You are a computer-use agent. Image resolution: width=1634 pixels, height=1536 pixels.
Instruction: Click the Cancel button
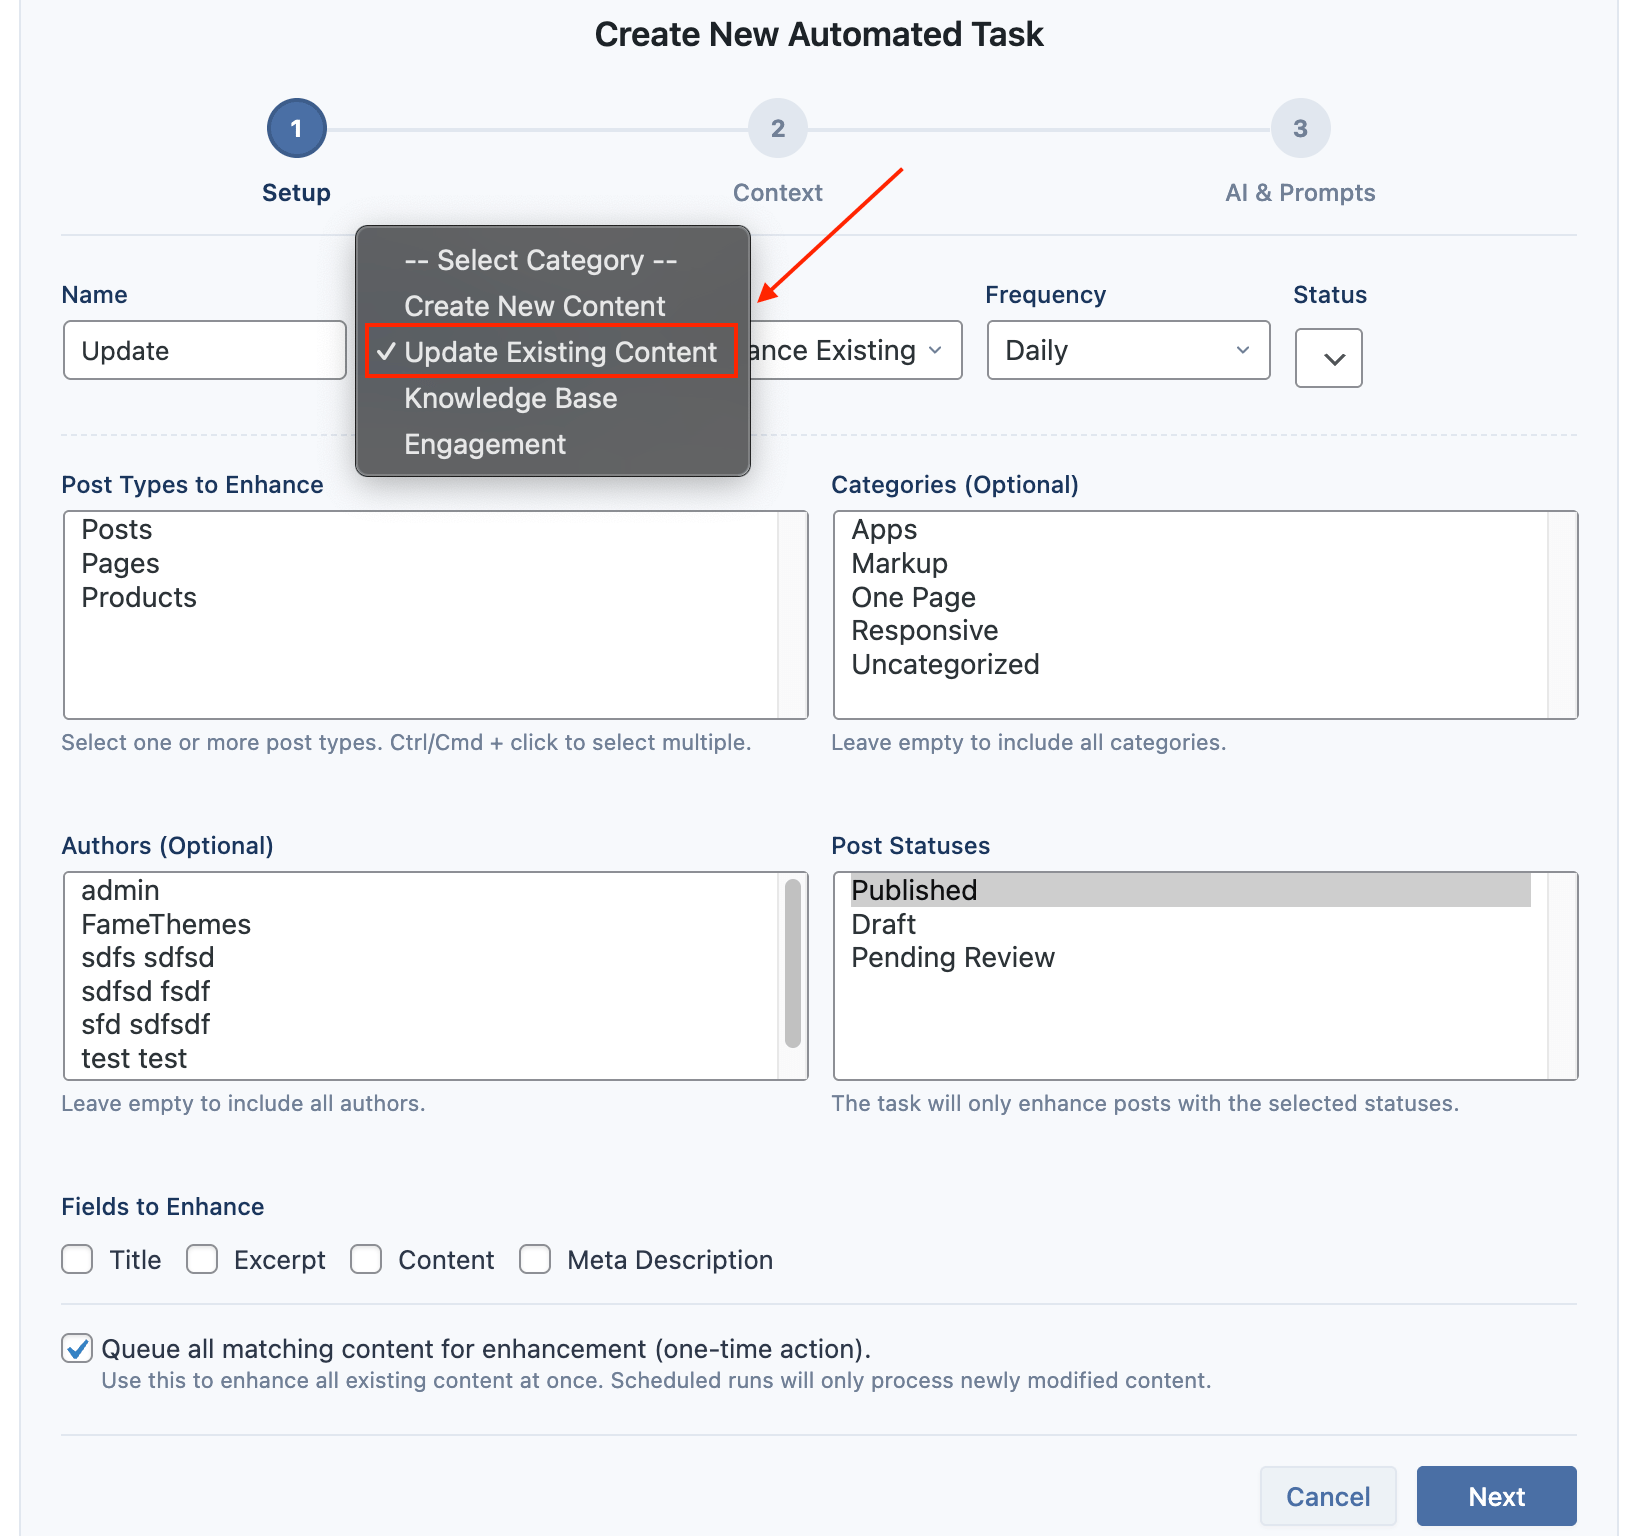pyautogui.click(x=1328, y=1496)
